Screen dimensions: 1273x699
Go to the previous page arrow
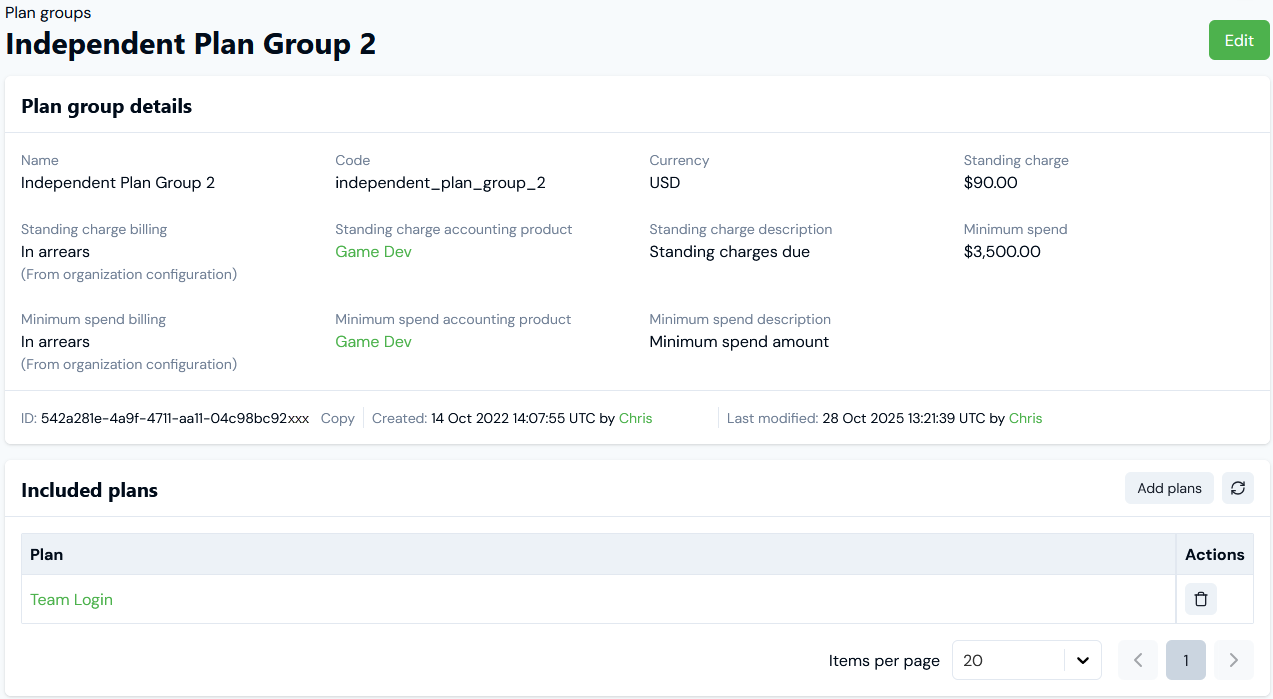[x=1137, y=660]
